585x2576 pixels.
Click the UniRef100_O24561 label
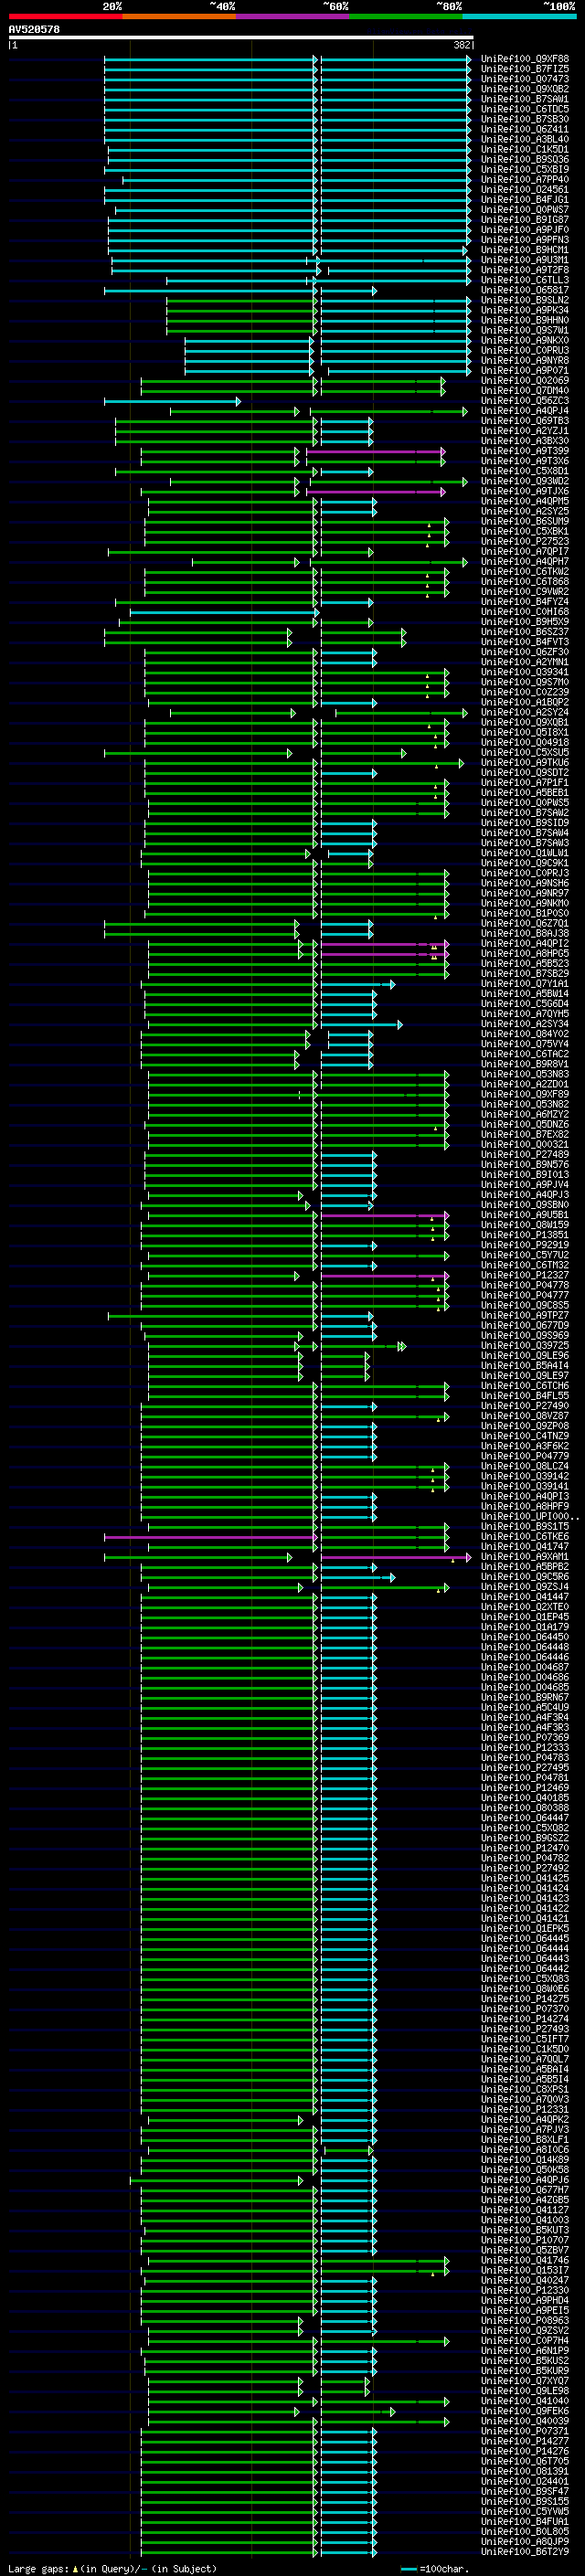coord(525,189)
